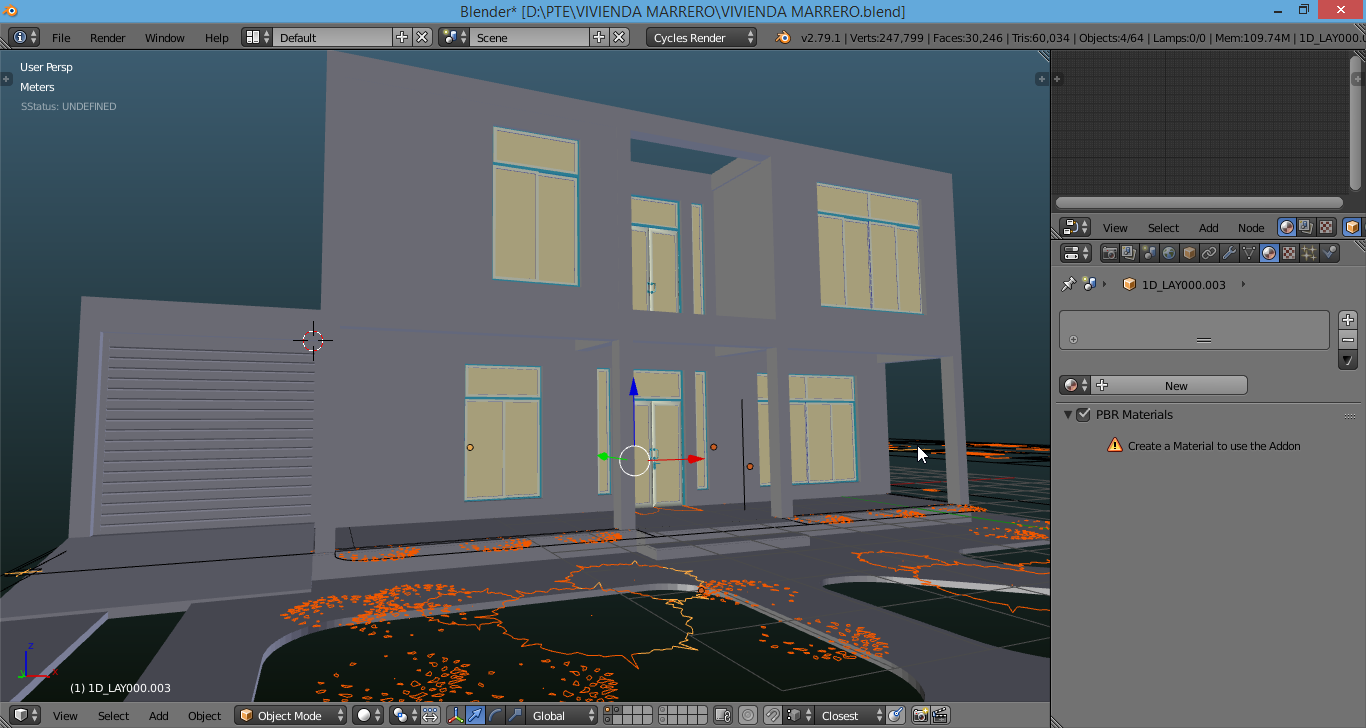Image resolution: width=1366 pixels, height=728 pixels.
Task: Open node editor's editor type selector
Action: 1075,227
